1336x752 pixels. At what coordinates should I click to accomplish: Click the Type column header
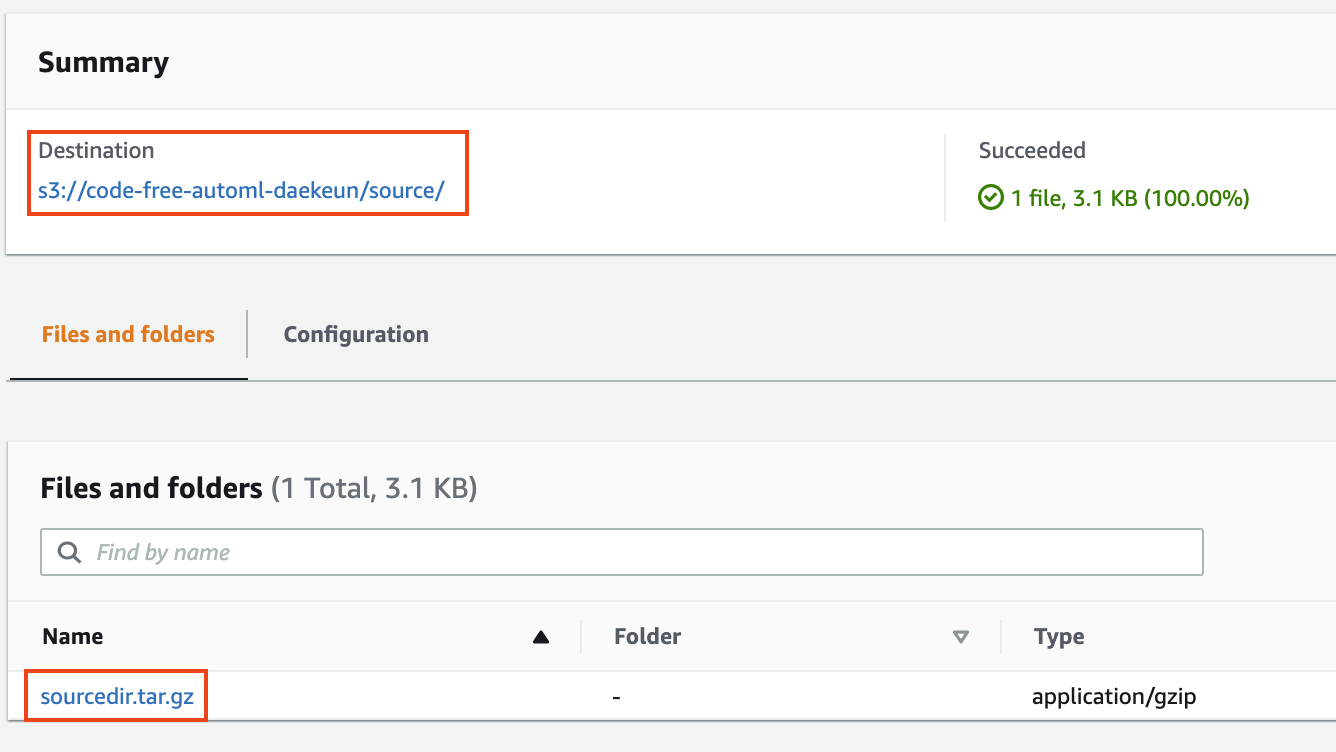point(1059,636)
